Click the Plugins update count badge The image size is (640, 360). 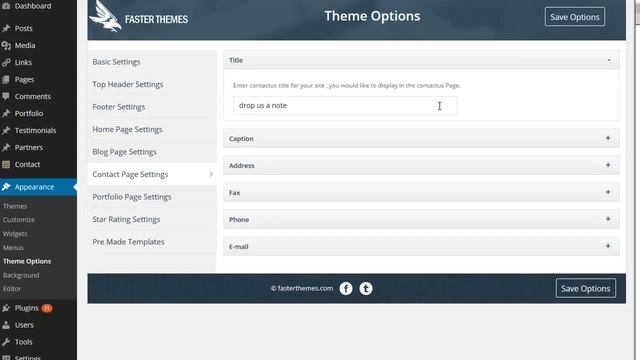47,308
